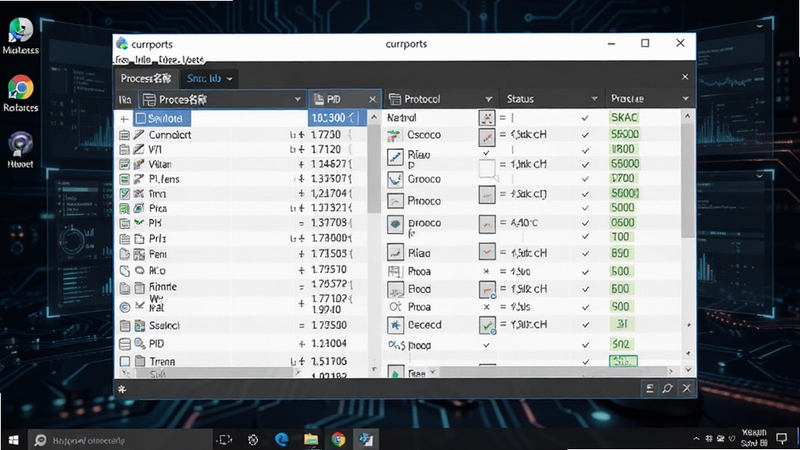Click the pencil icon beside Viltan
The height and width of the screenshot is (450, 800).
tap(139, 164)
